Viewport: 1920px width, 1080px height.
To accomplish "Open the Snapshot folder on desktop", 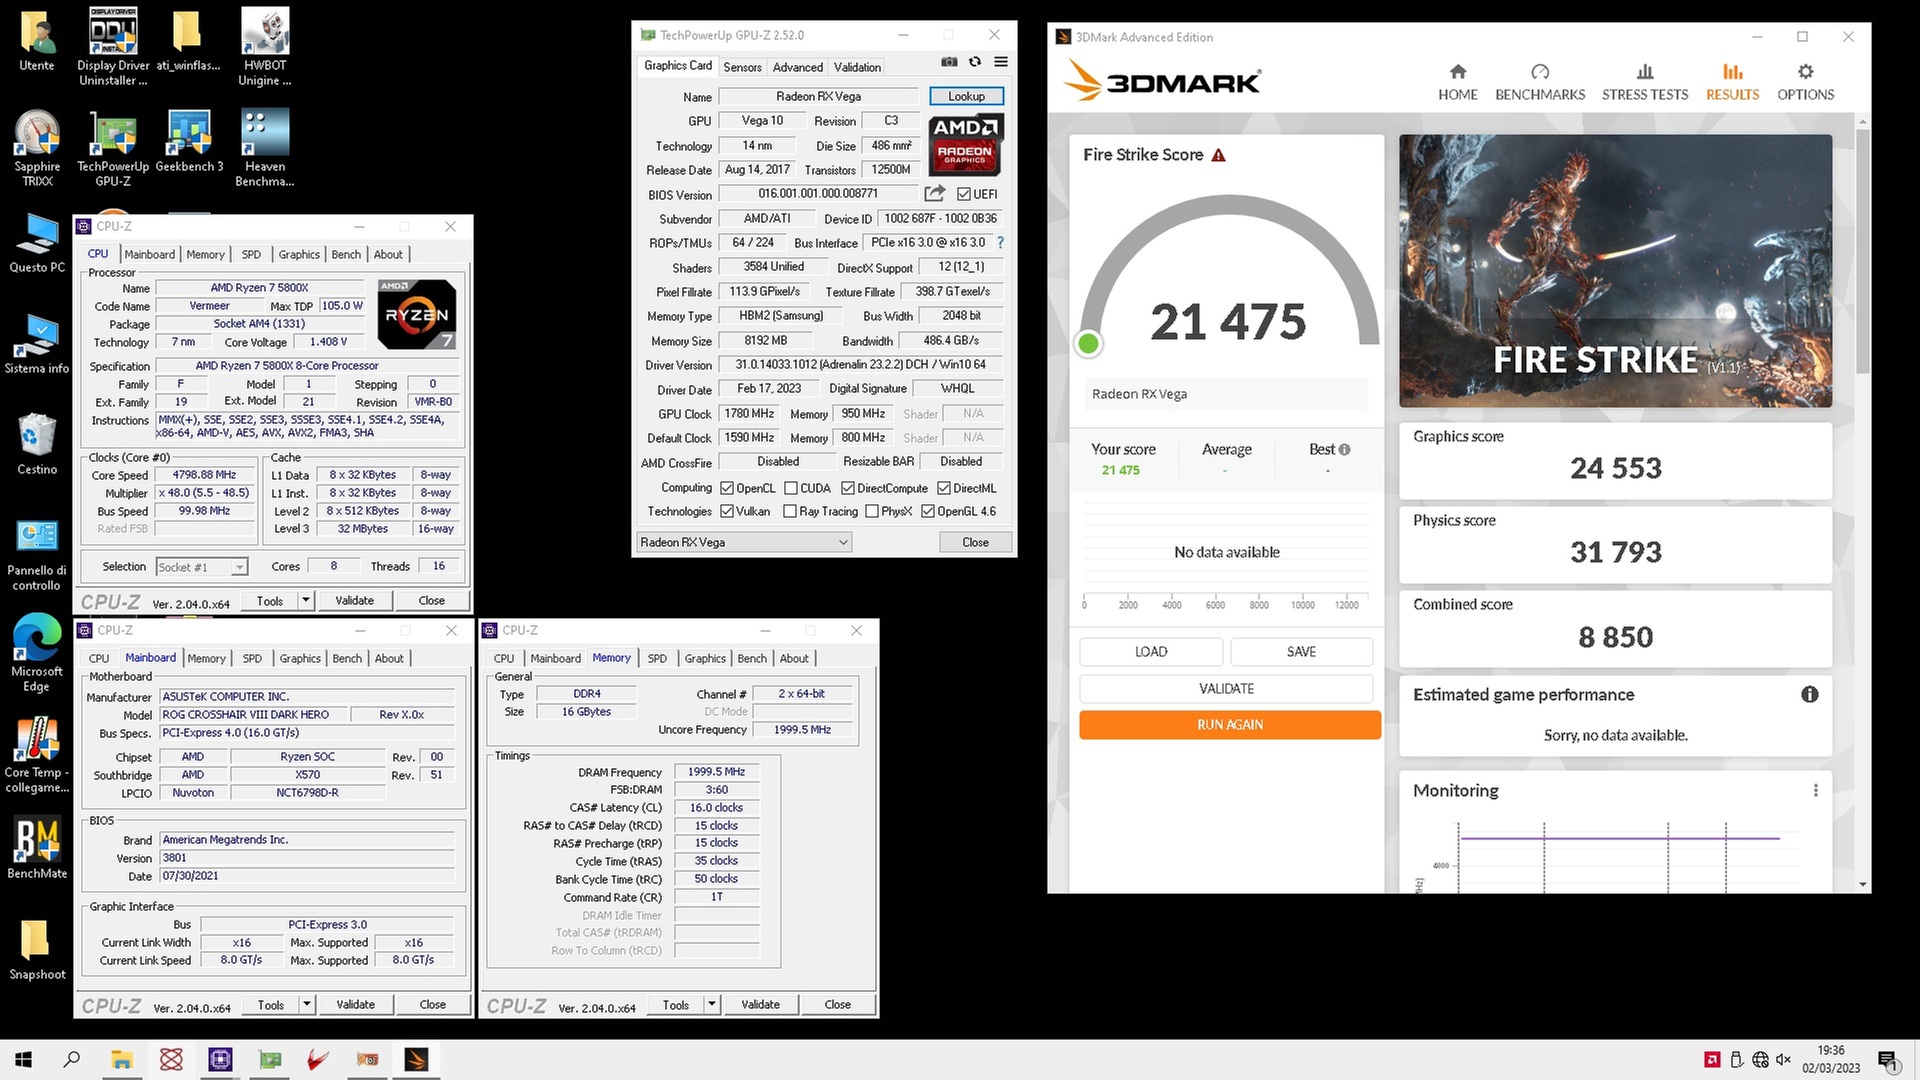I will click(37, 950).
